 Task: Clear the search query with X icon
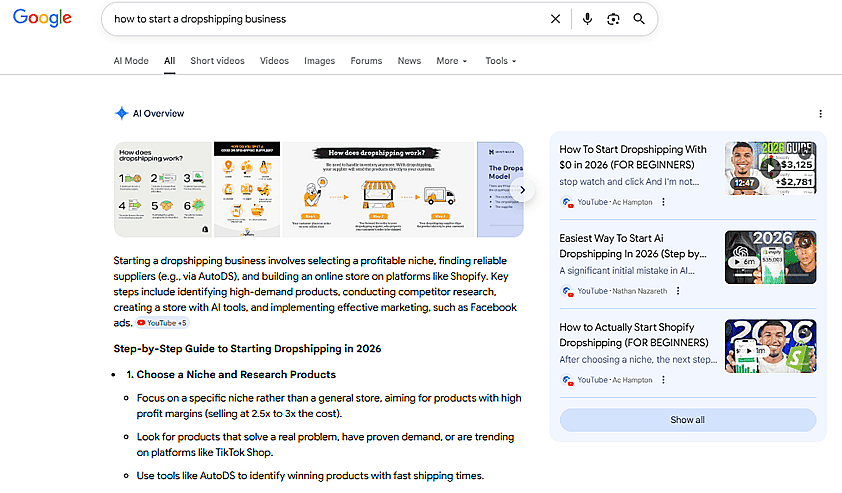point(555,19)
